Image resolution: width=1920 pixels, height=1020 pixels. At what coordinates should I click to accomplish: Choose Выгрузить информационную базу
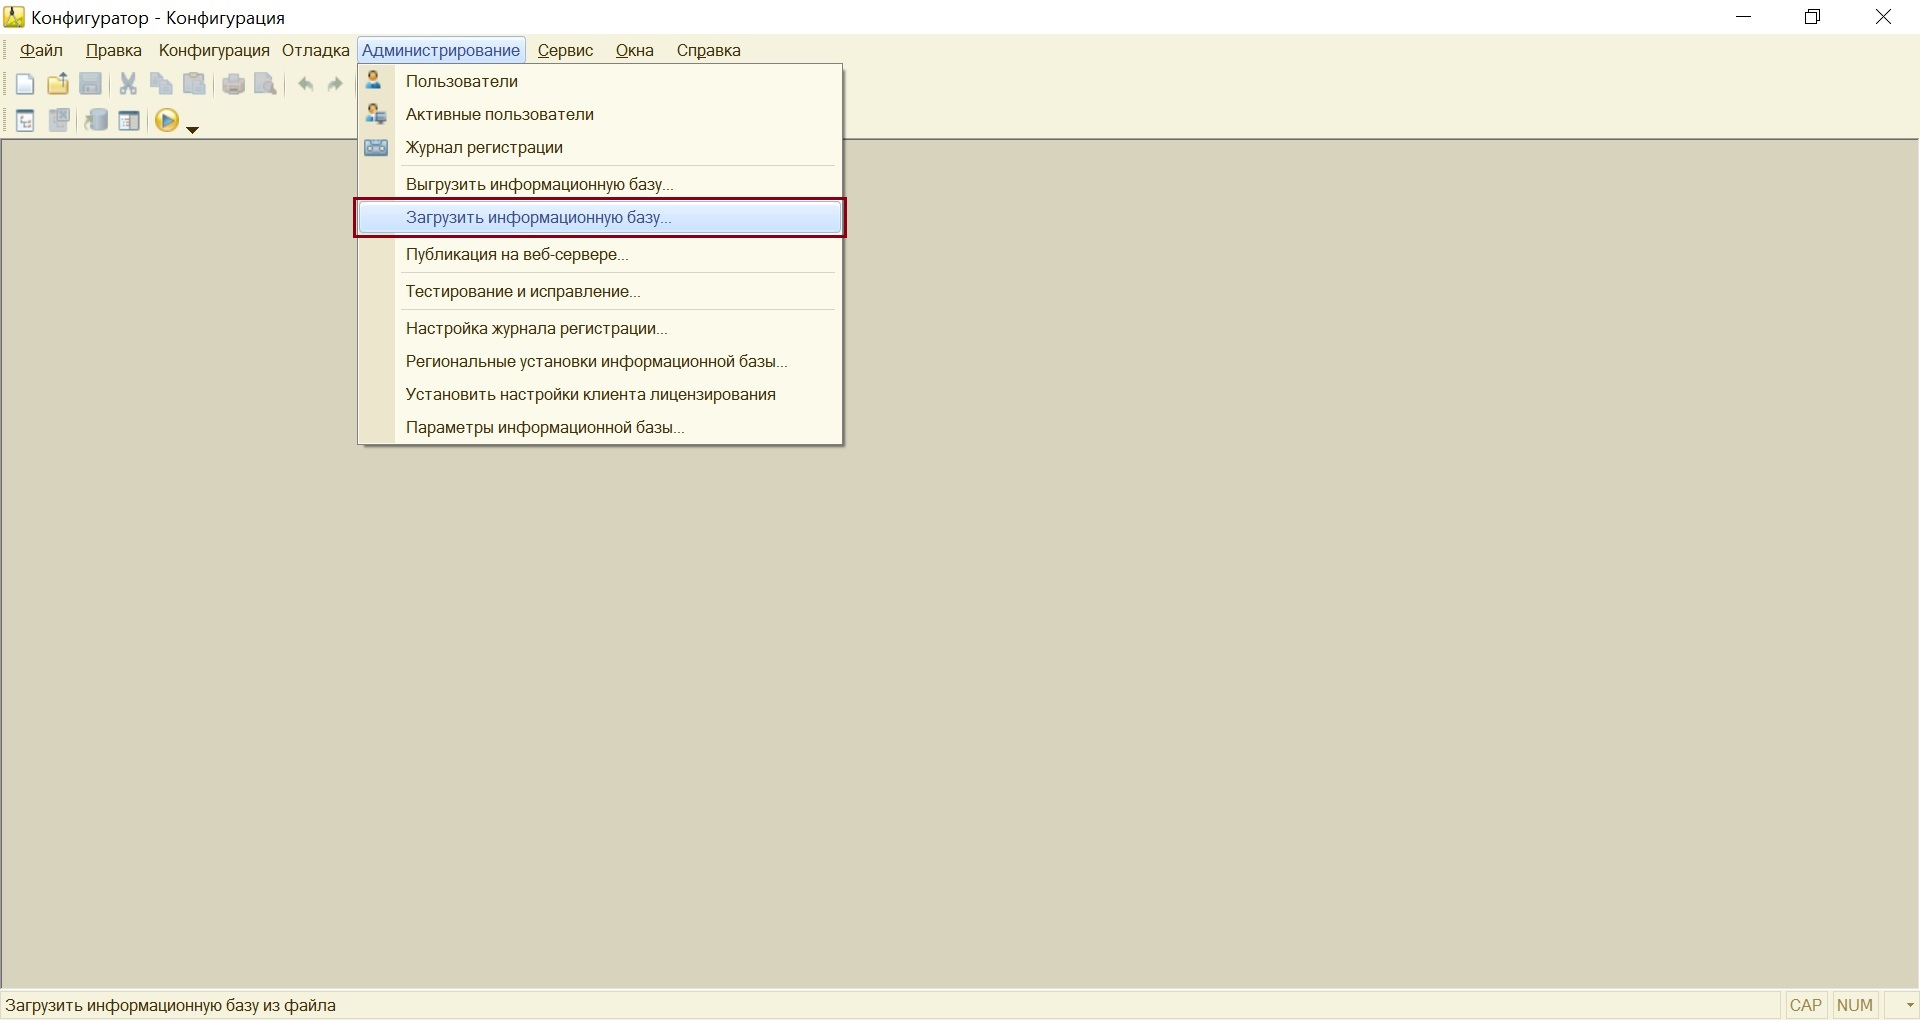click(539, 184)
